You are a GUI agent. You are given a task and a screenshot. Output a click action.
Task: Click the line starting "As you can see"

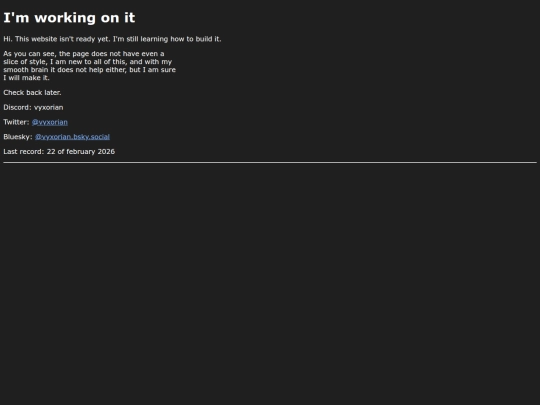click(x=84, y=54)
